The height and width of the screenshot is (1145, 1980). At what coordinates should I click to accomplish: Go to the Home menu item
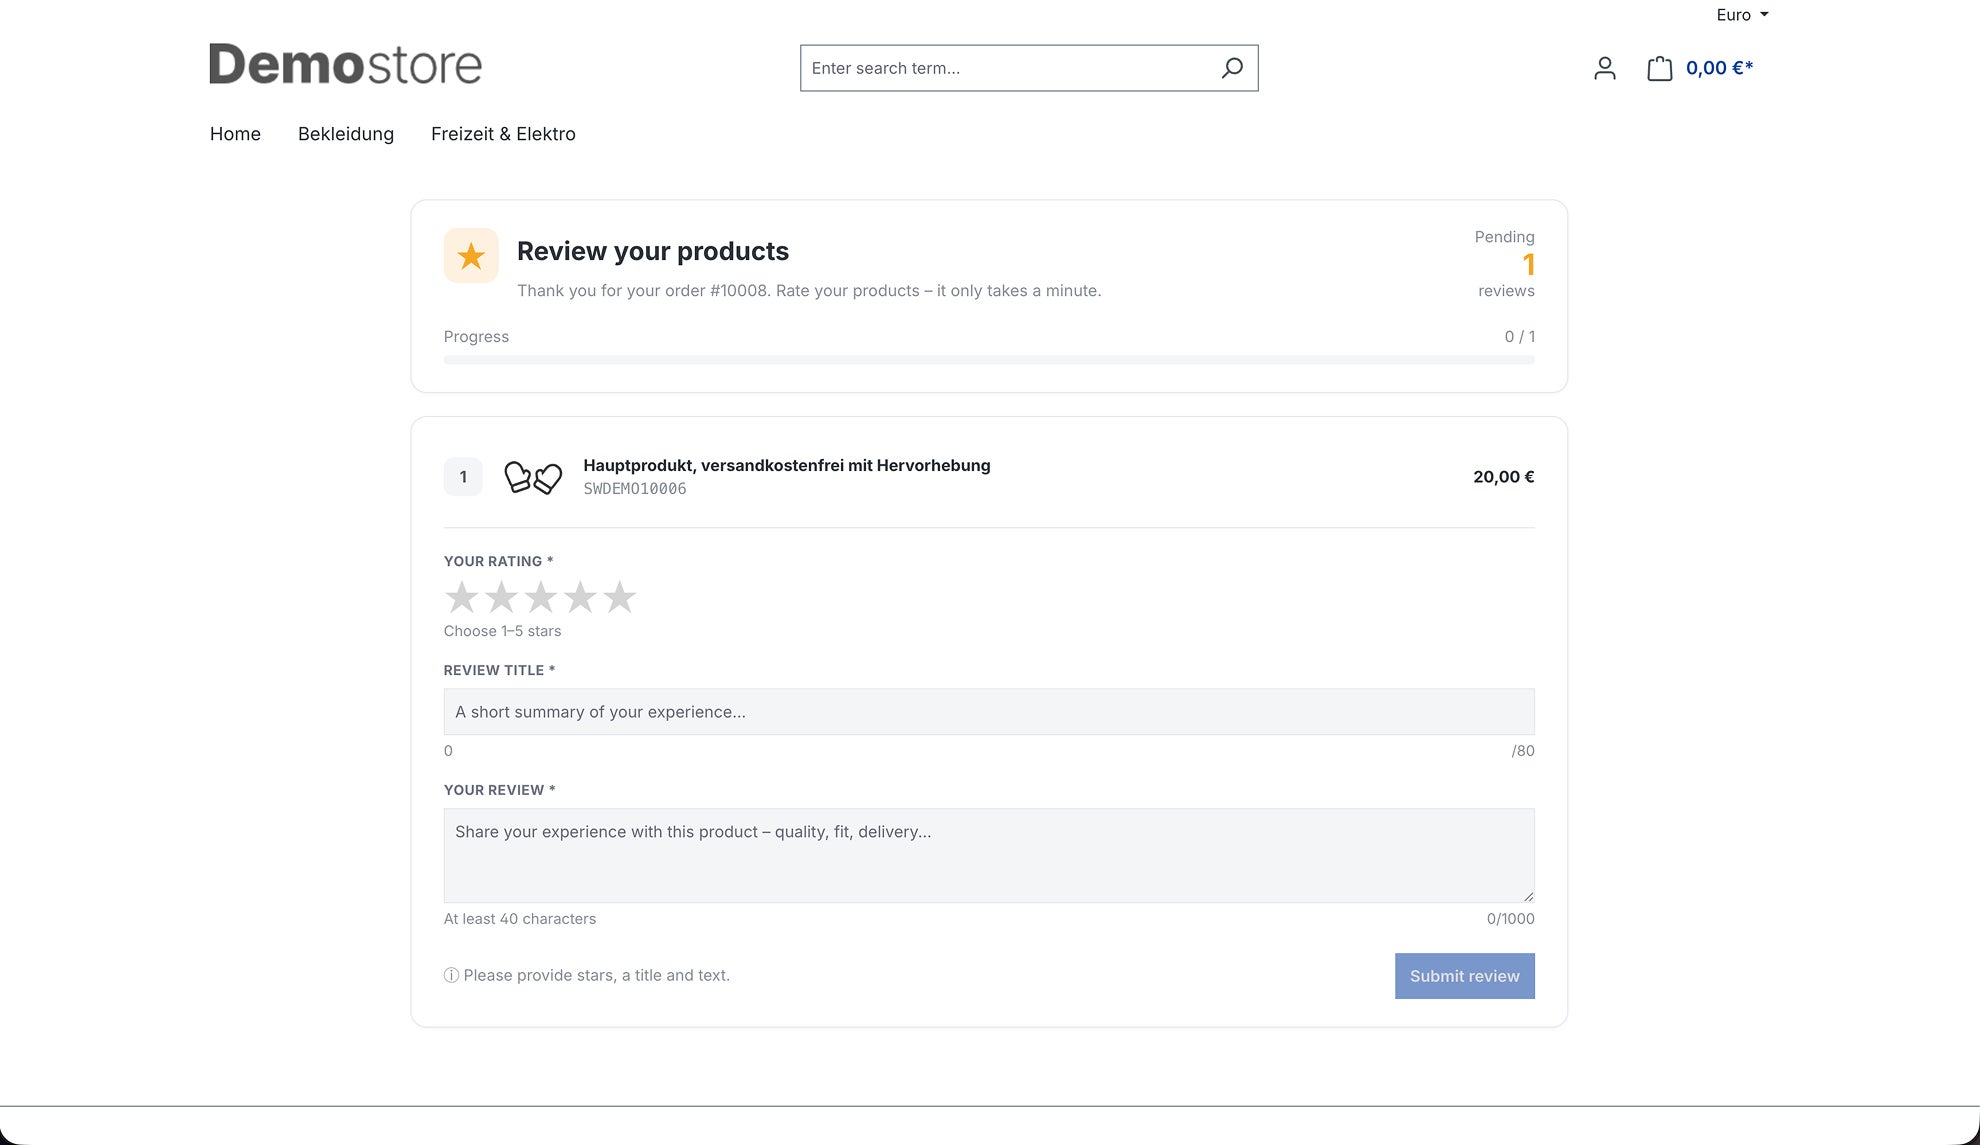point(235,134)
